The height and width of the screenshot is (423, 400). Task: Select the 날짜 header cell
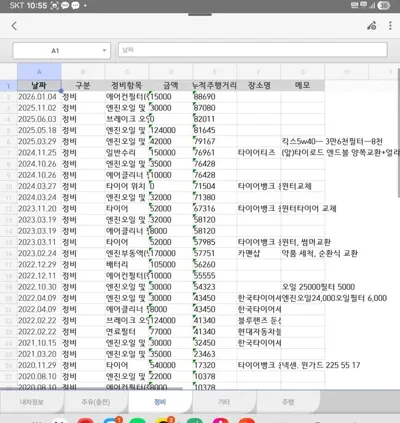coord(39,86)
